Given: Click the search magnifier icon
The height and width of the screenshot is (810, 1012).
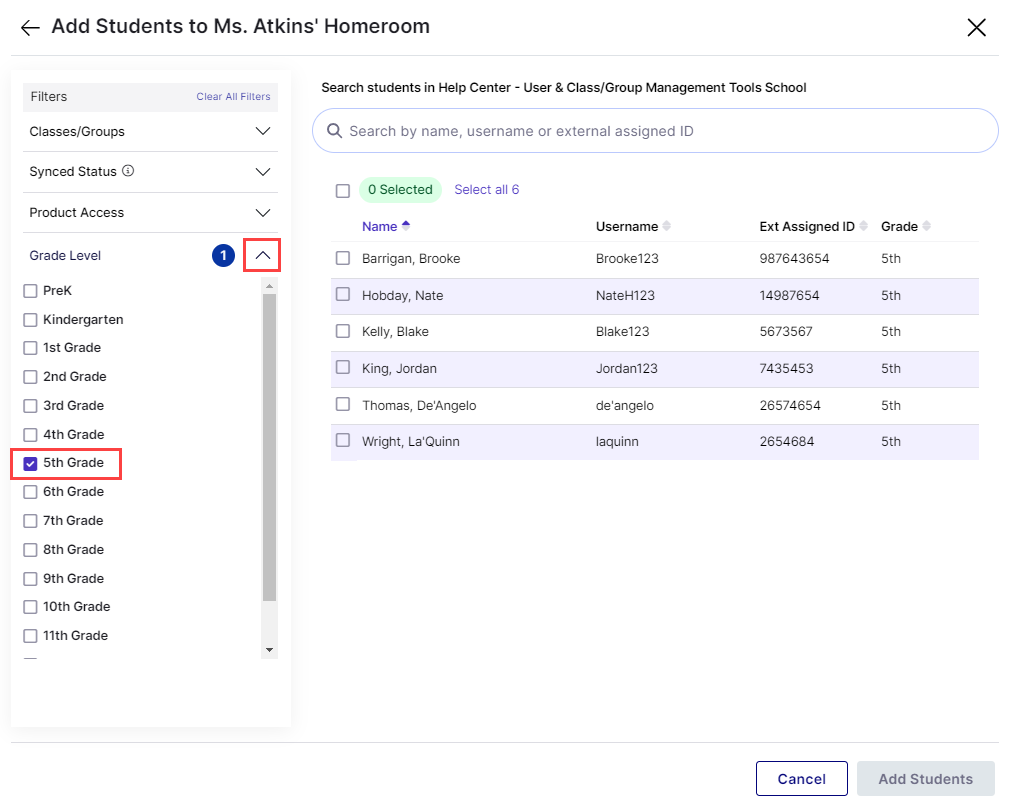Looking at the screenshot, I should click(334, 131).
